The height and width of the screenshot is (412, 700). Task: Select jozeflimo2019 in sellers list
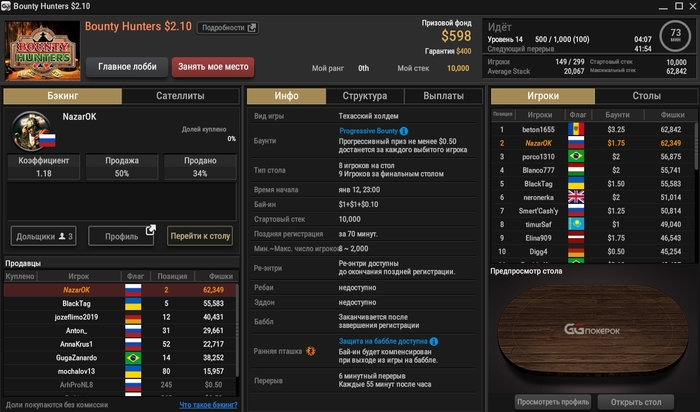(x=120, y=317)
